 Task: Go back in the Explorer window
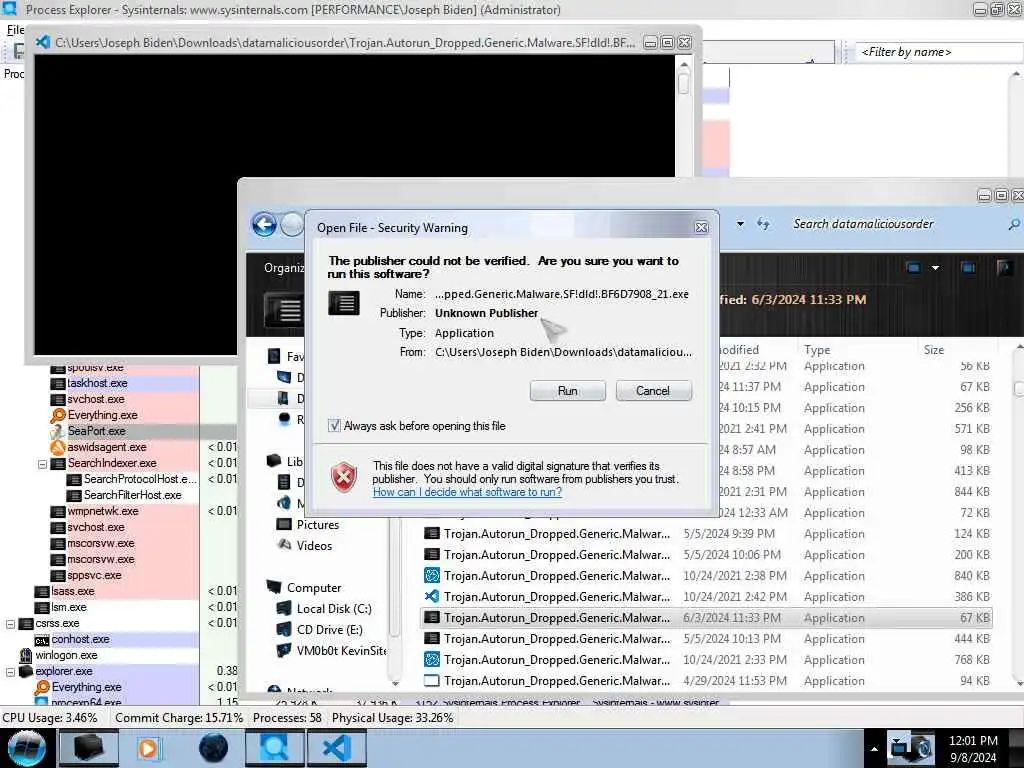click(264, 225)
